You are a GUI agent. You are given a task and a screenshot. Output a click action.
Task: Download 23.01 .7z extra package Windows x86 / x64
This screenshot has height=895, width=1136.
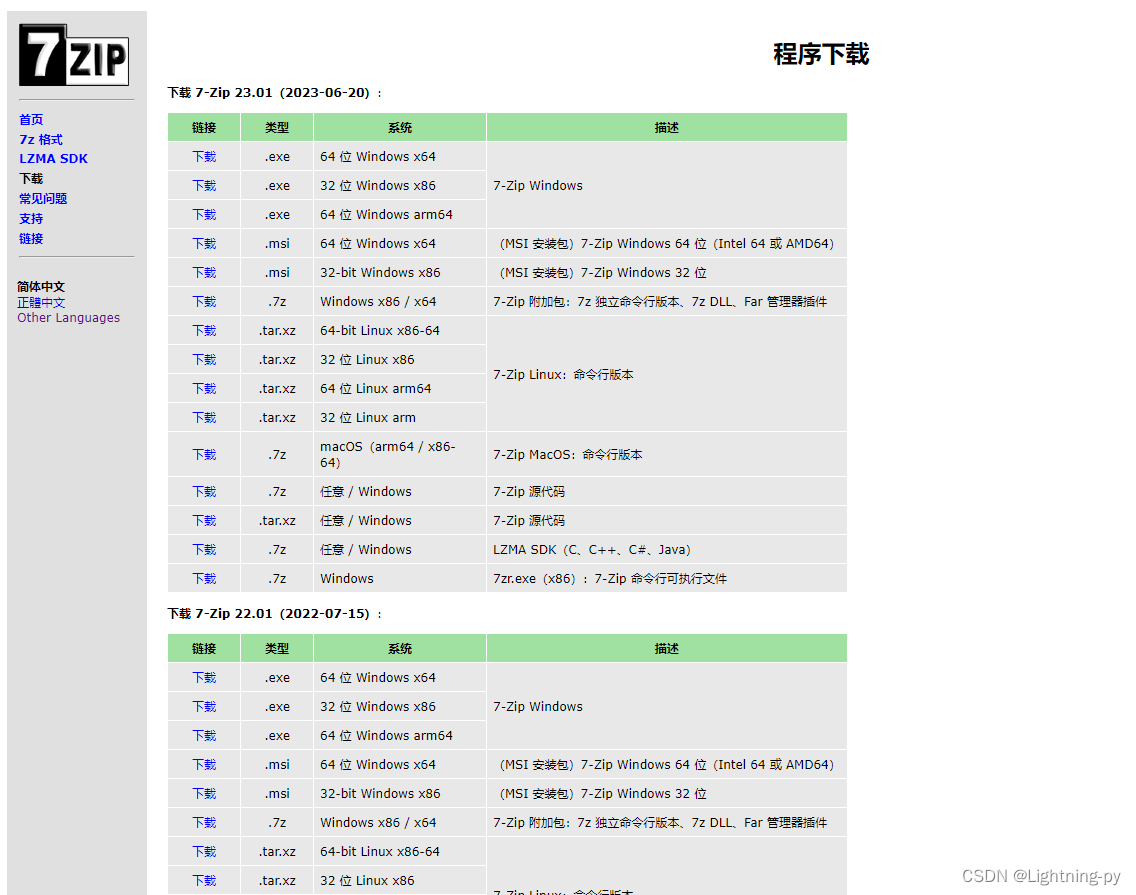click(204, 301)
